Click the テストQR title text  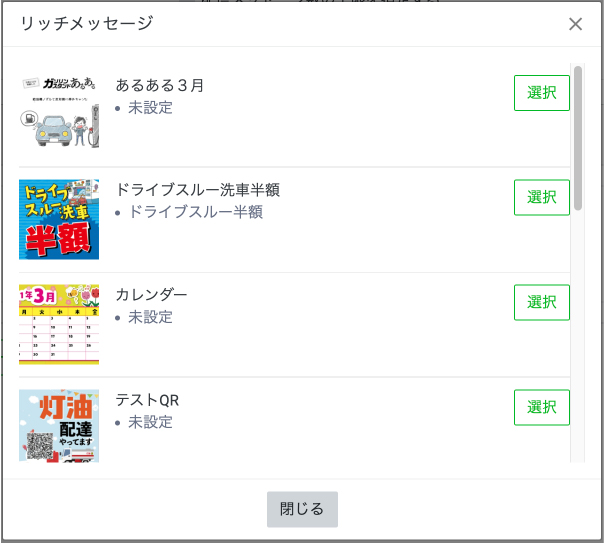click(147, 400)
